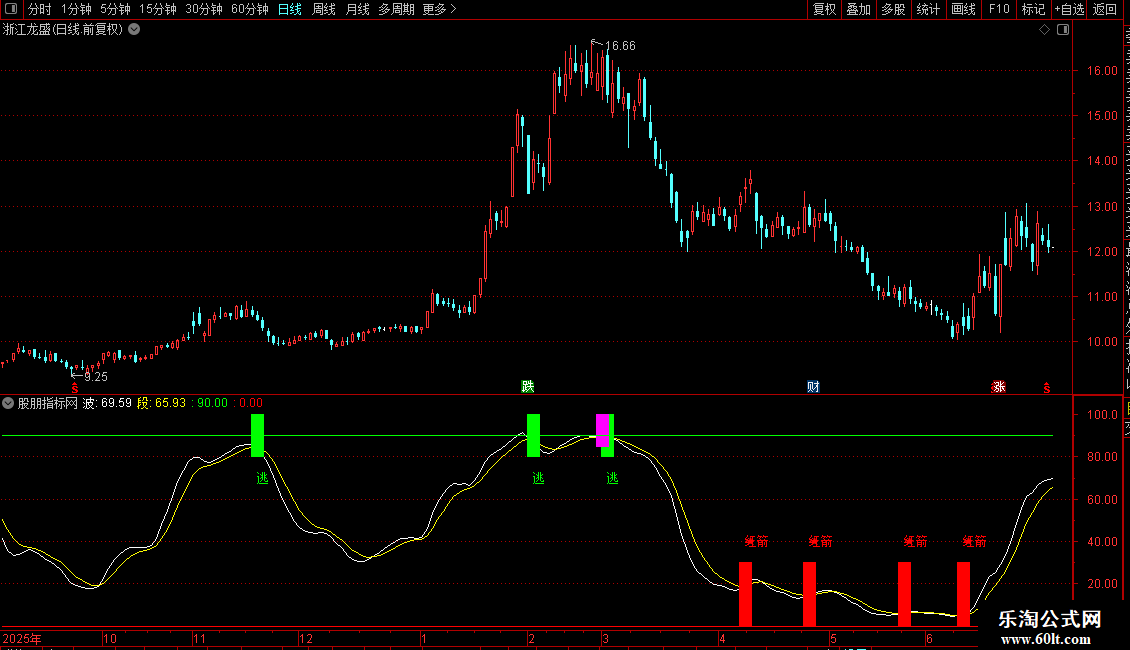The width and height of the screenshot is (1130, 650).
Task: Switch to 月线 monthly chart
Action: click(357, 9)
